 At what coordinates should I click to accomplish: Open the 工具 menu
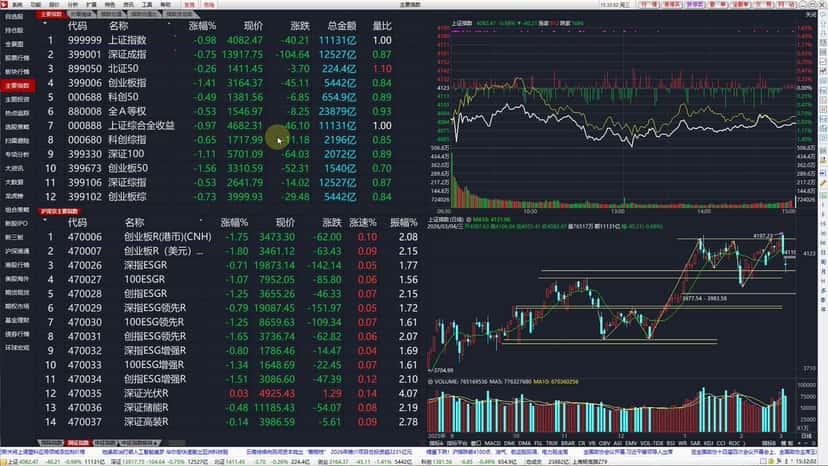click(x=147, y=5)
